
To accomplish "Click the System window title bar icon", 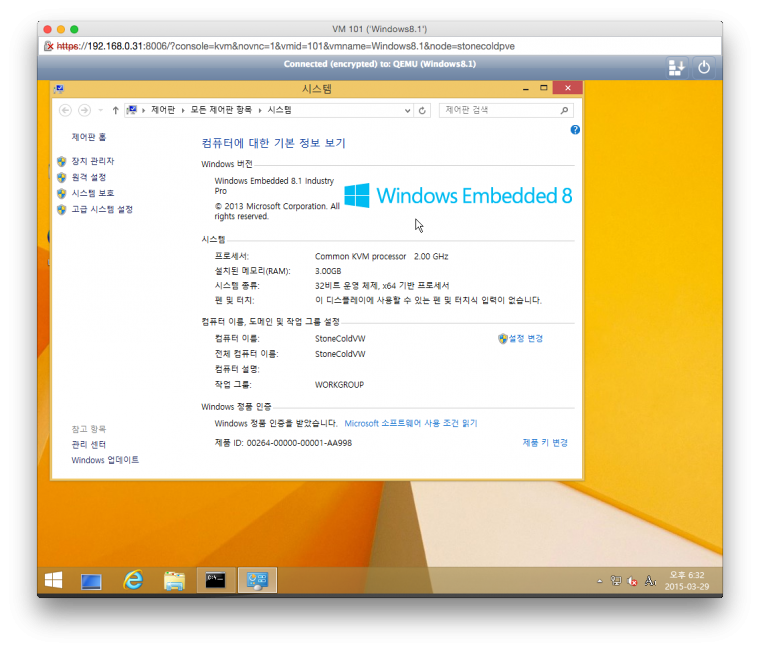I will pos(59,89).
